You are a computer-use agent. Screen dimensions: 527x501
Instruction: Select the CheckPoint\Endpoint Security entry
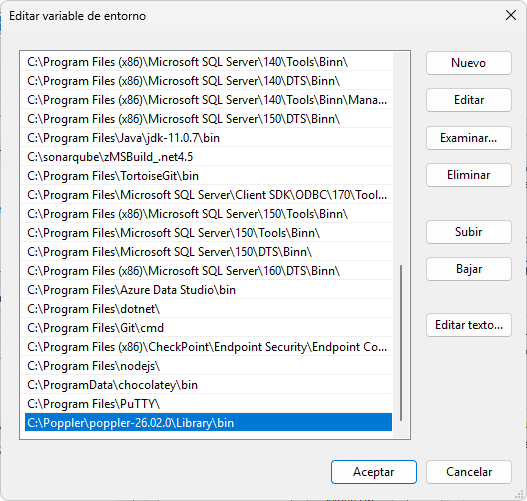208,347
